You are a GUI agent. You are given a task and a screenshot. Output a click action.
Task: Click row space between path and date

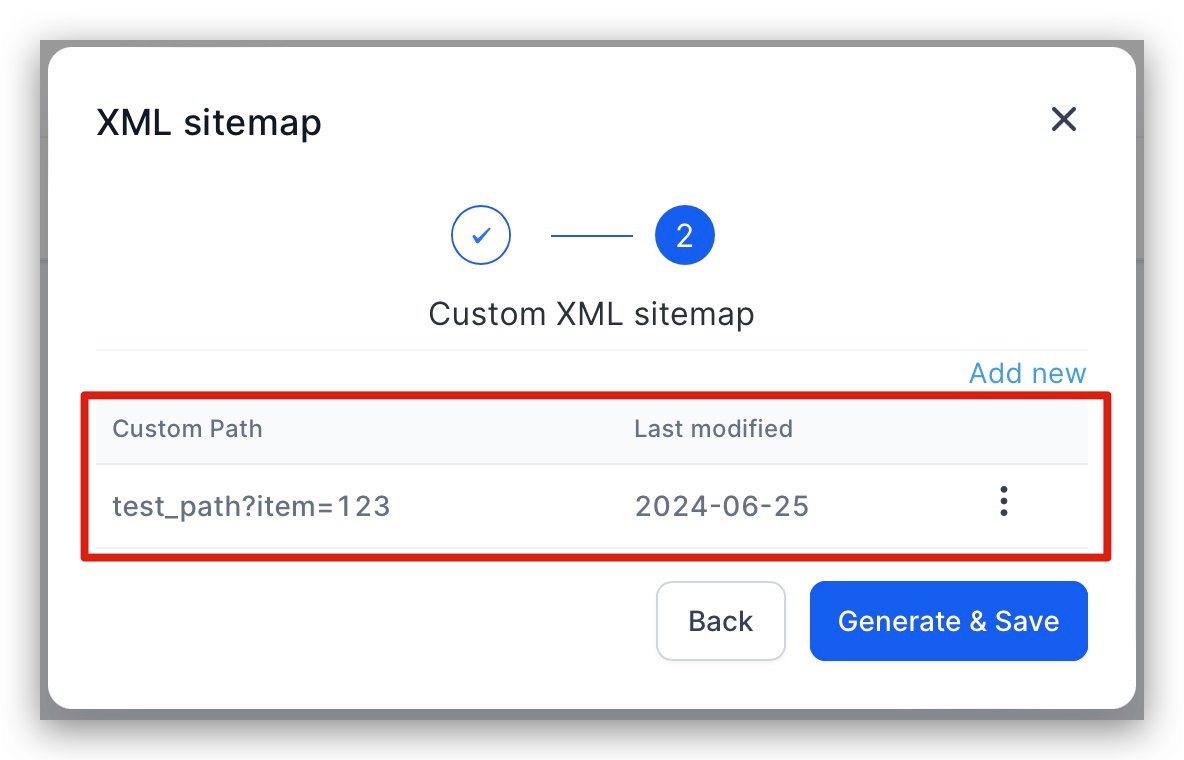(x=510, y=506)
